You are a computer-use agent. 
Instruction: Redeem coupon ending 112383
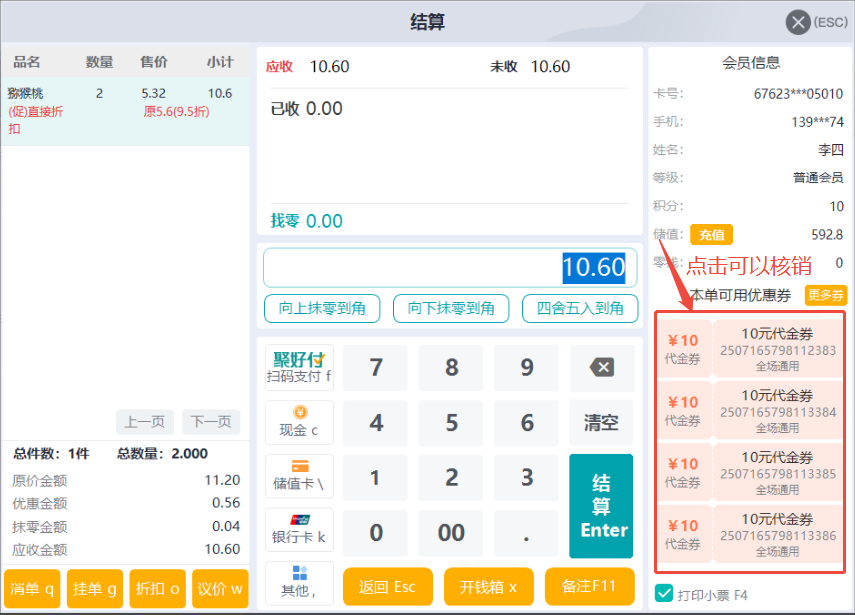coord(750,348)
